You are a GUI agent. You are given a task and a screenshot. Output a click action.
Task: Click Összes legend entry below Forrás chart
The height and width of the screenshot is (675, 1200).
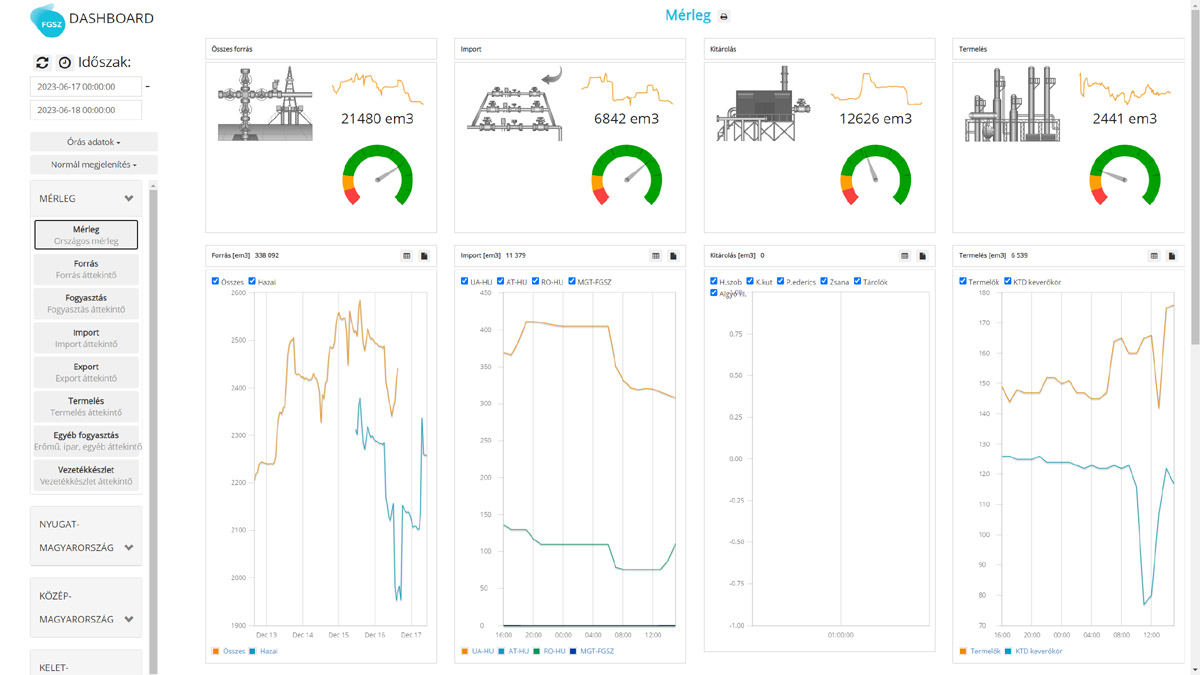coord(229,651)
